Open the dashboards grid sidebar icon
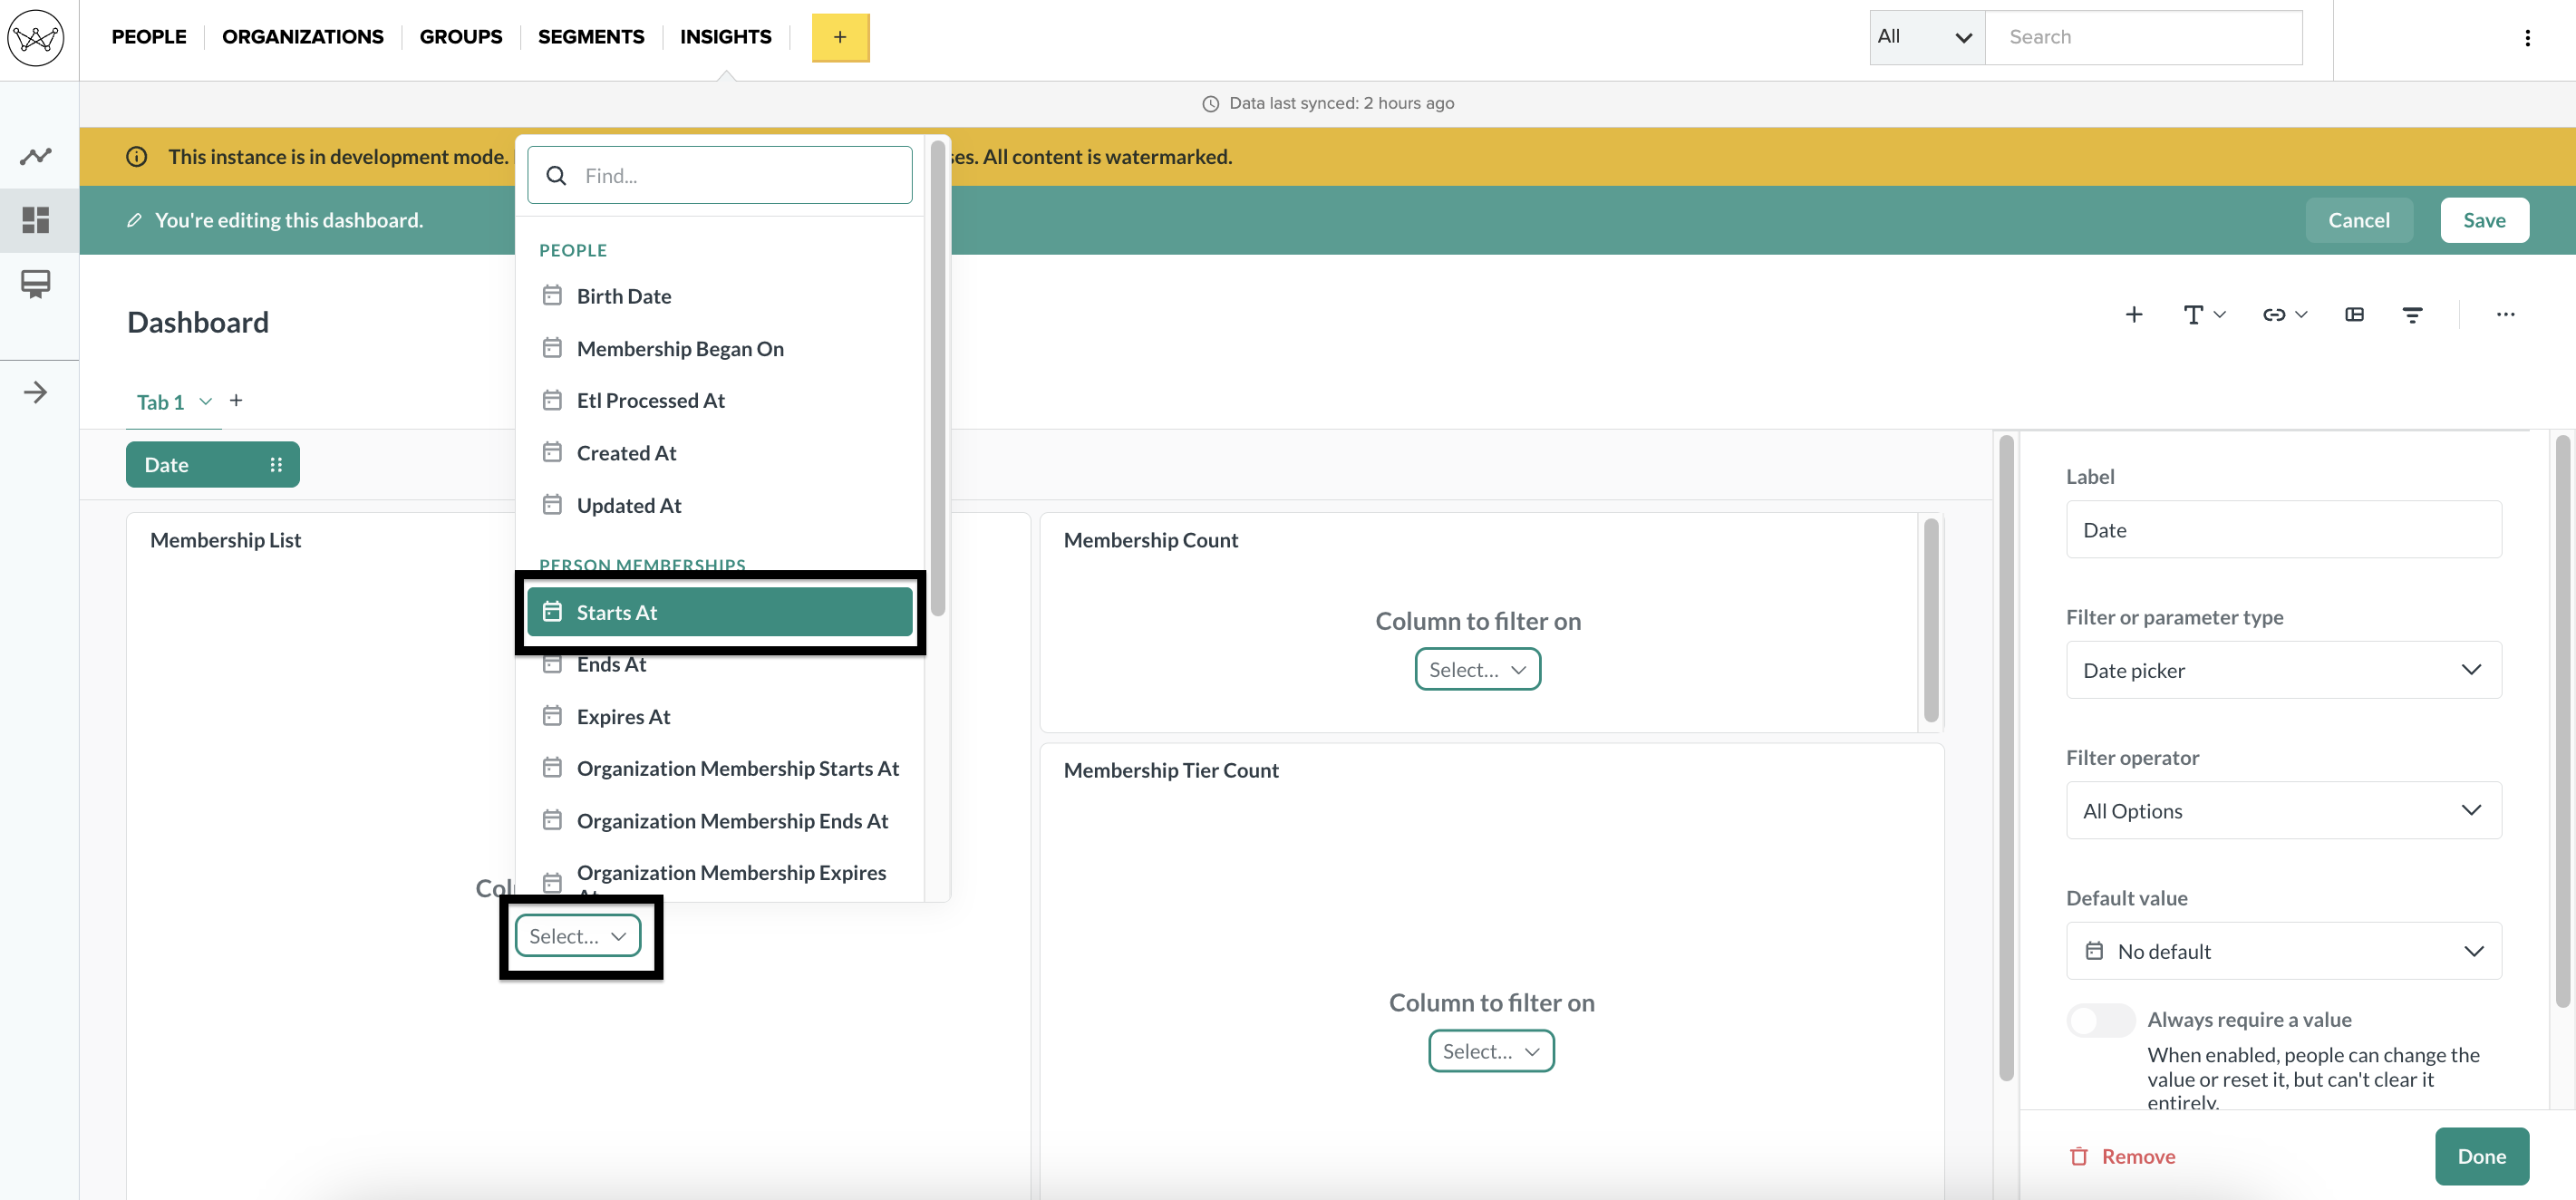 click(36, 220)
